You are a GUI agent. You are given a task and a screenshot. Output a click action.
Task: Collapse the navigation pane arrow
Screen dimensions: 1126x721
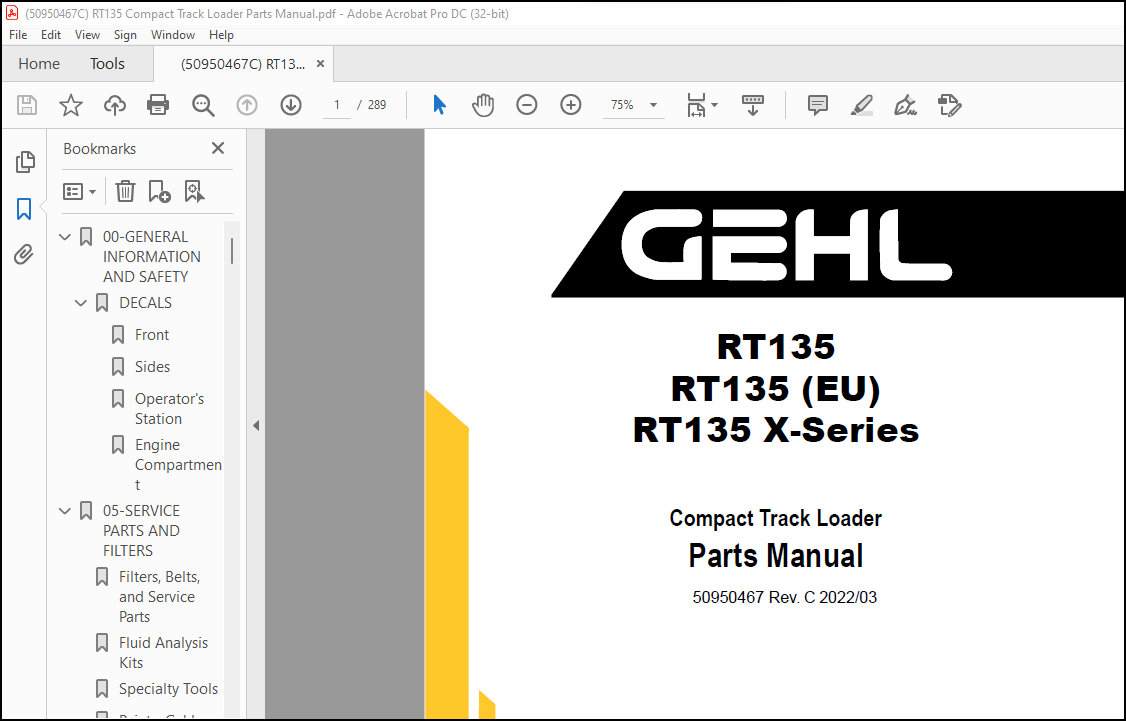point(256,425)
